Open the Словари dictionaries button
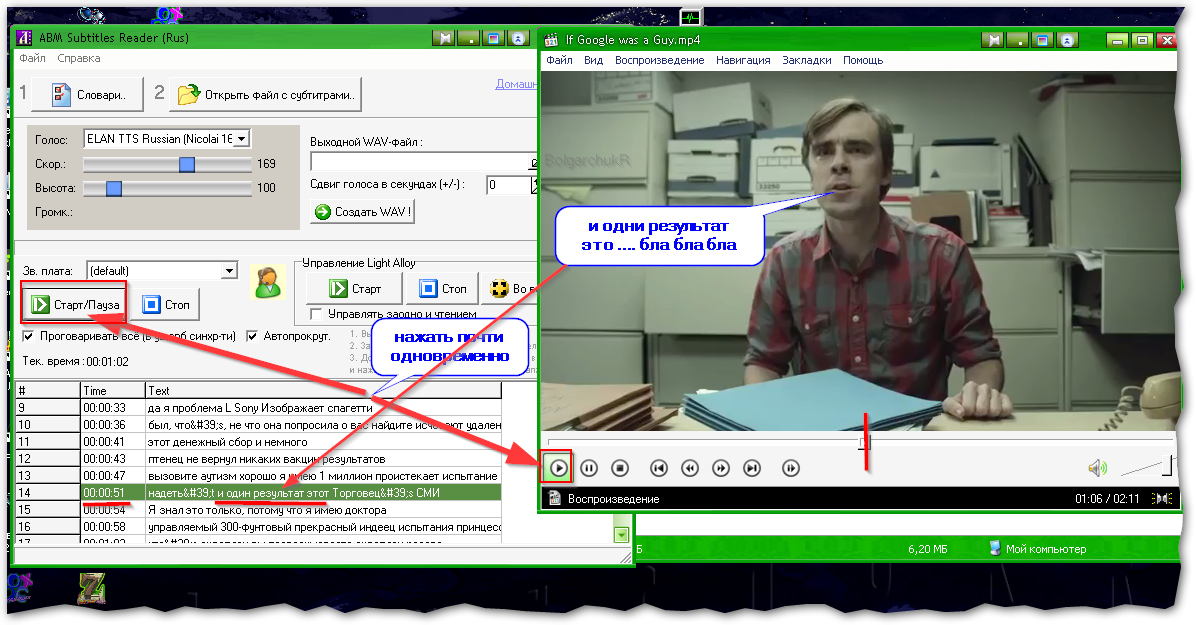Viewport: 1196px width, 625px height. click(87, 95)
